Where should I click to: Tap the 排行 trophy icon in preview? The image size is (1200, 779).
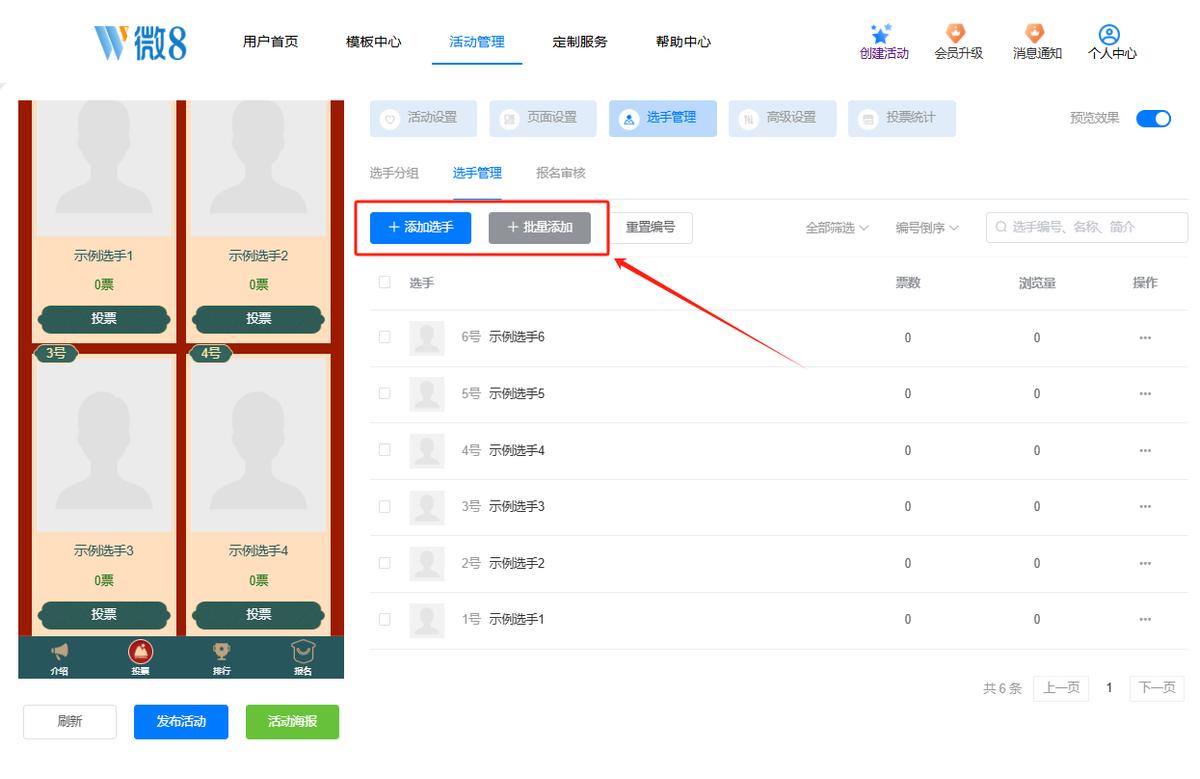pyautogui.click(x=222, y=651)
